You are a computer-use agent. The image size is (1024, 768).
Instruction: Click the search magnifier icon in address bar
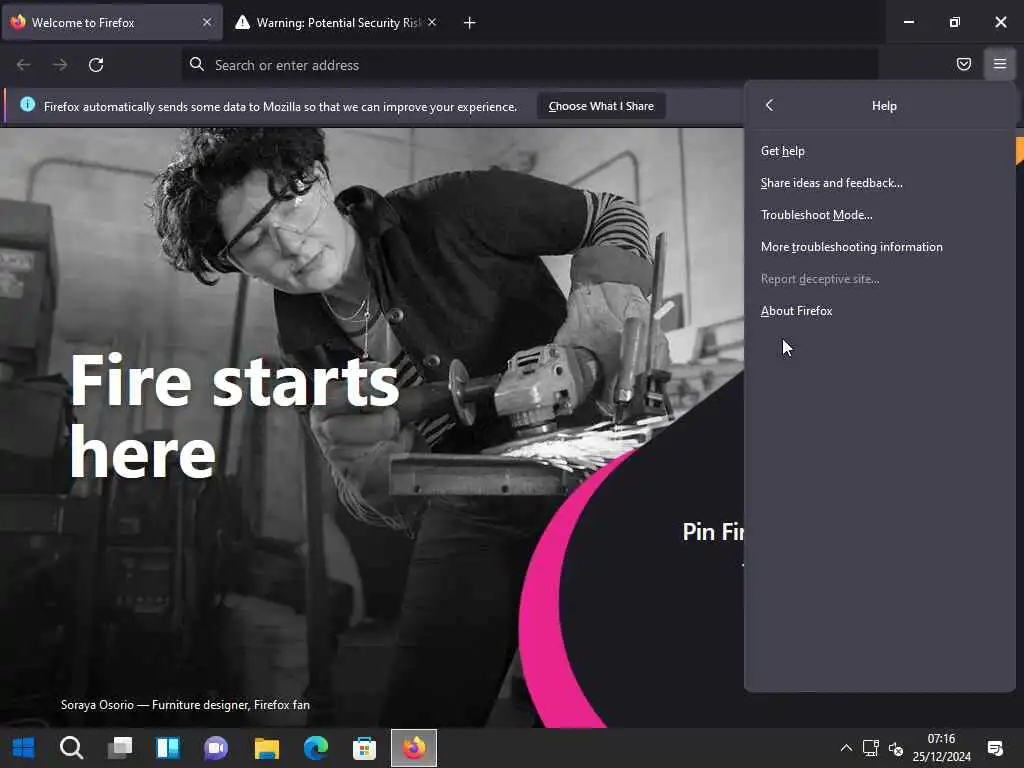coord(197,64)
